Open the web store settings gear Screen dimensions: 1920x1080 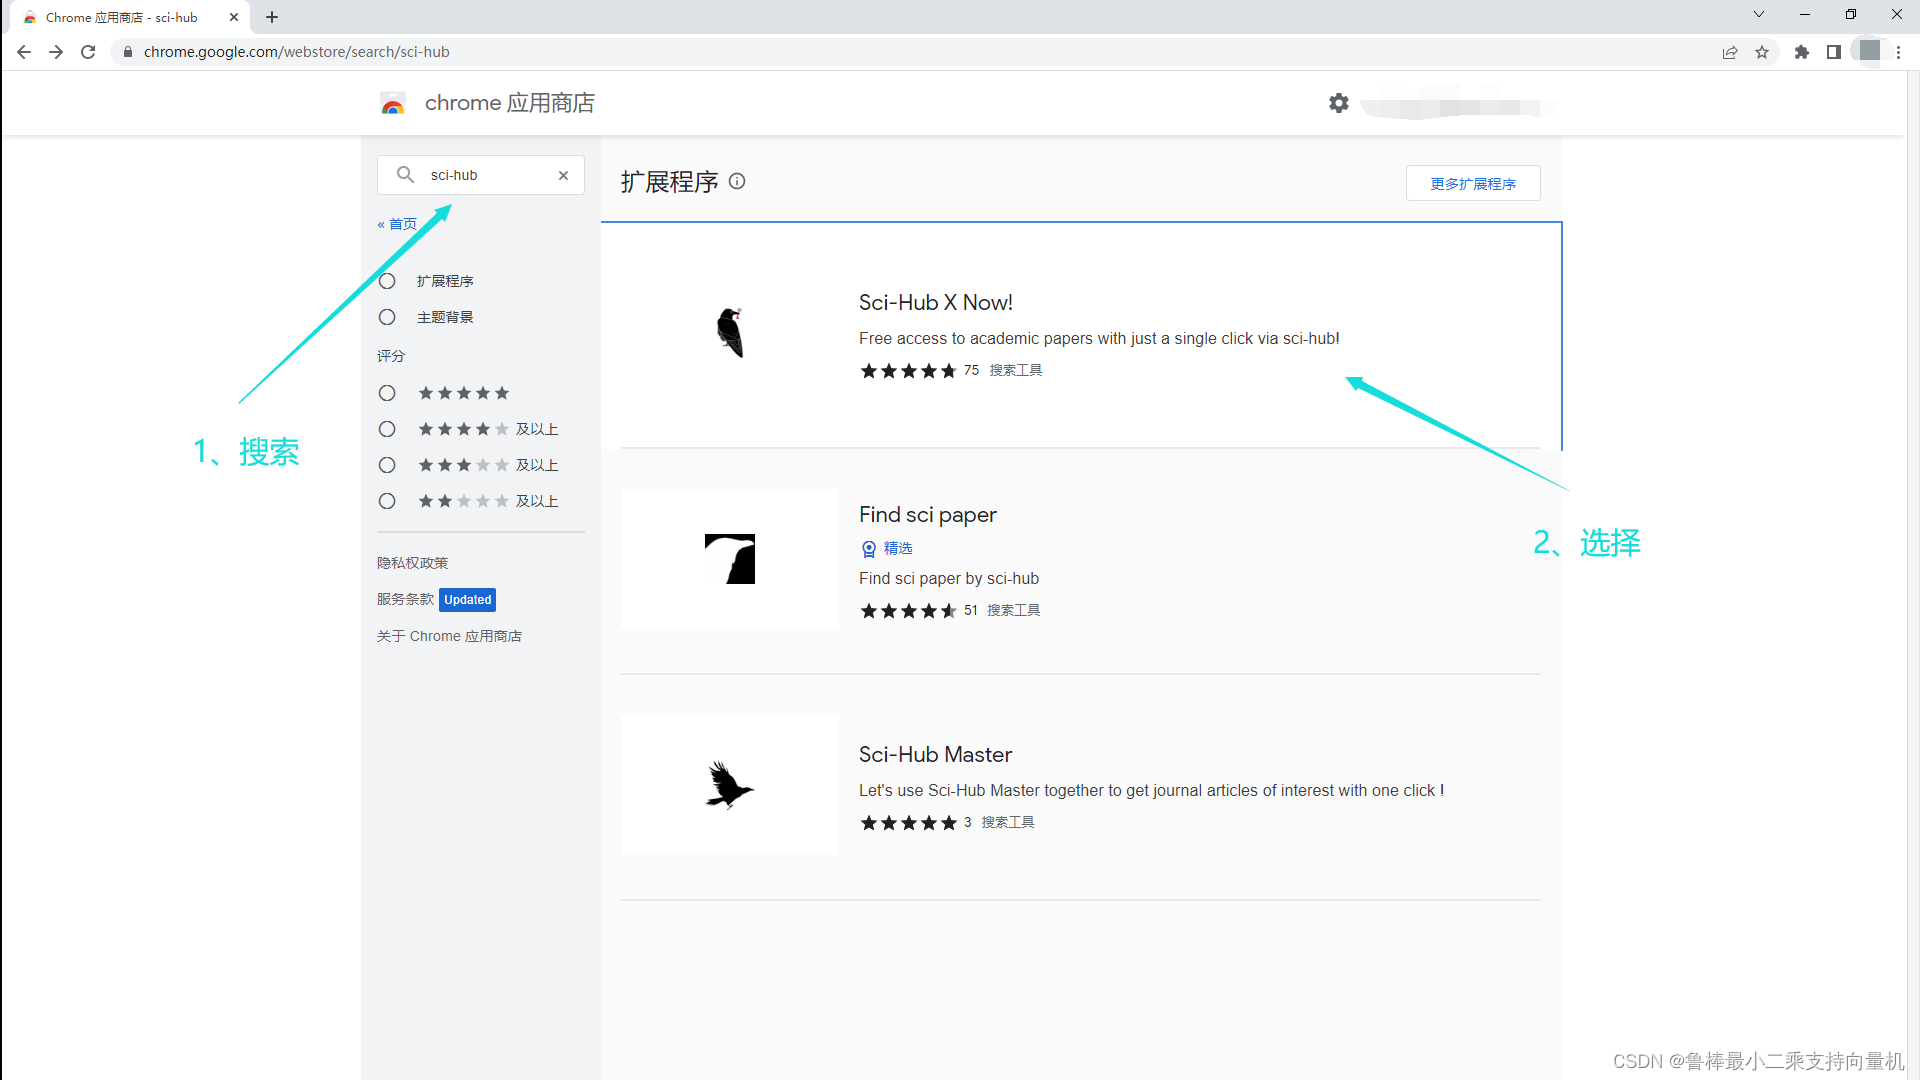[x=1339, y=103]
